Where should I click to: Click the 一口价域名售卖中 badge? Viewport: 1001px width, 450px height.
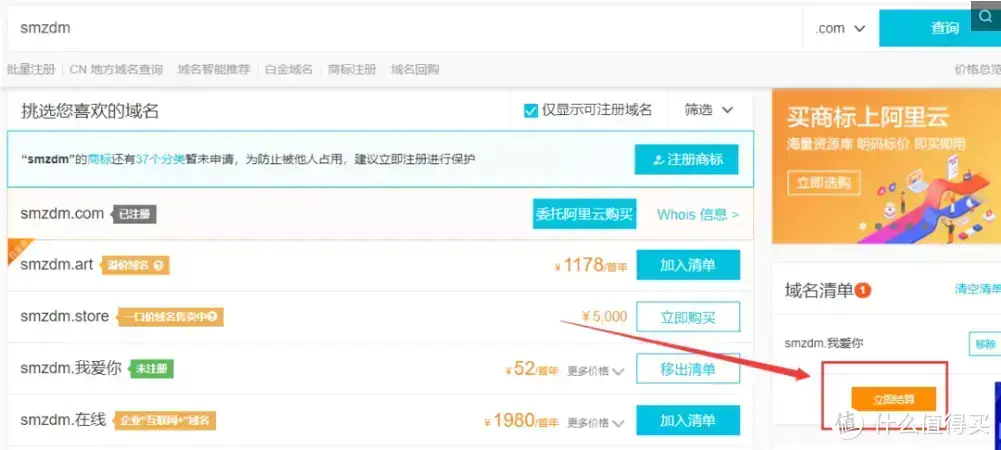click(x=170, y=317)
